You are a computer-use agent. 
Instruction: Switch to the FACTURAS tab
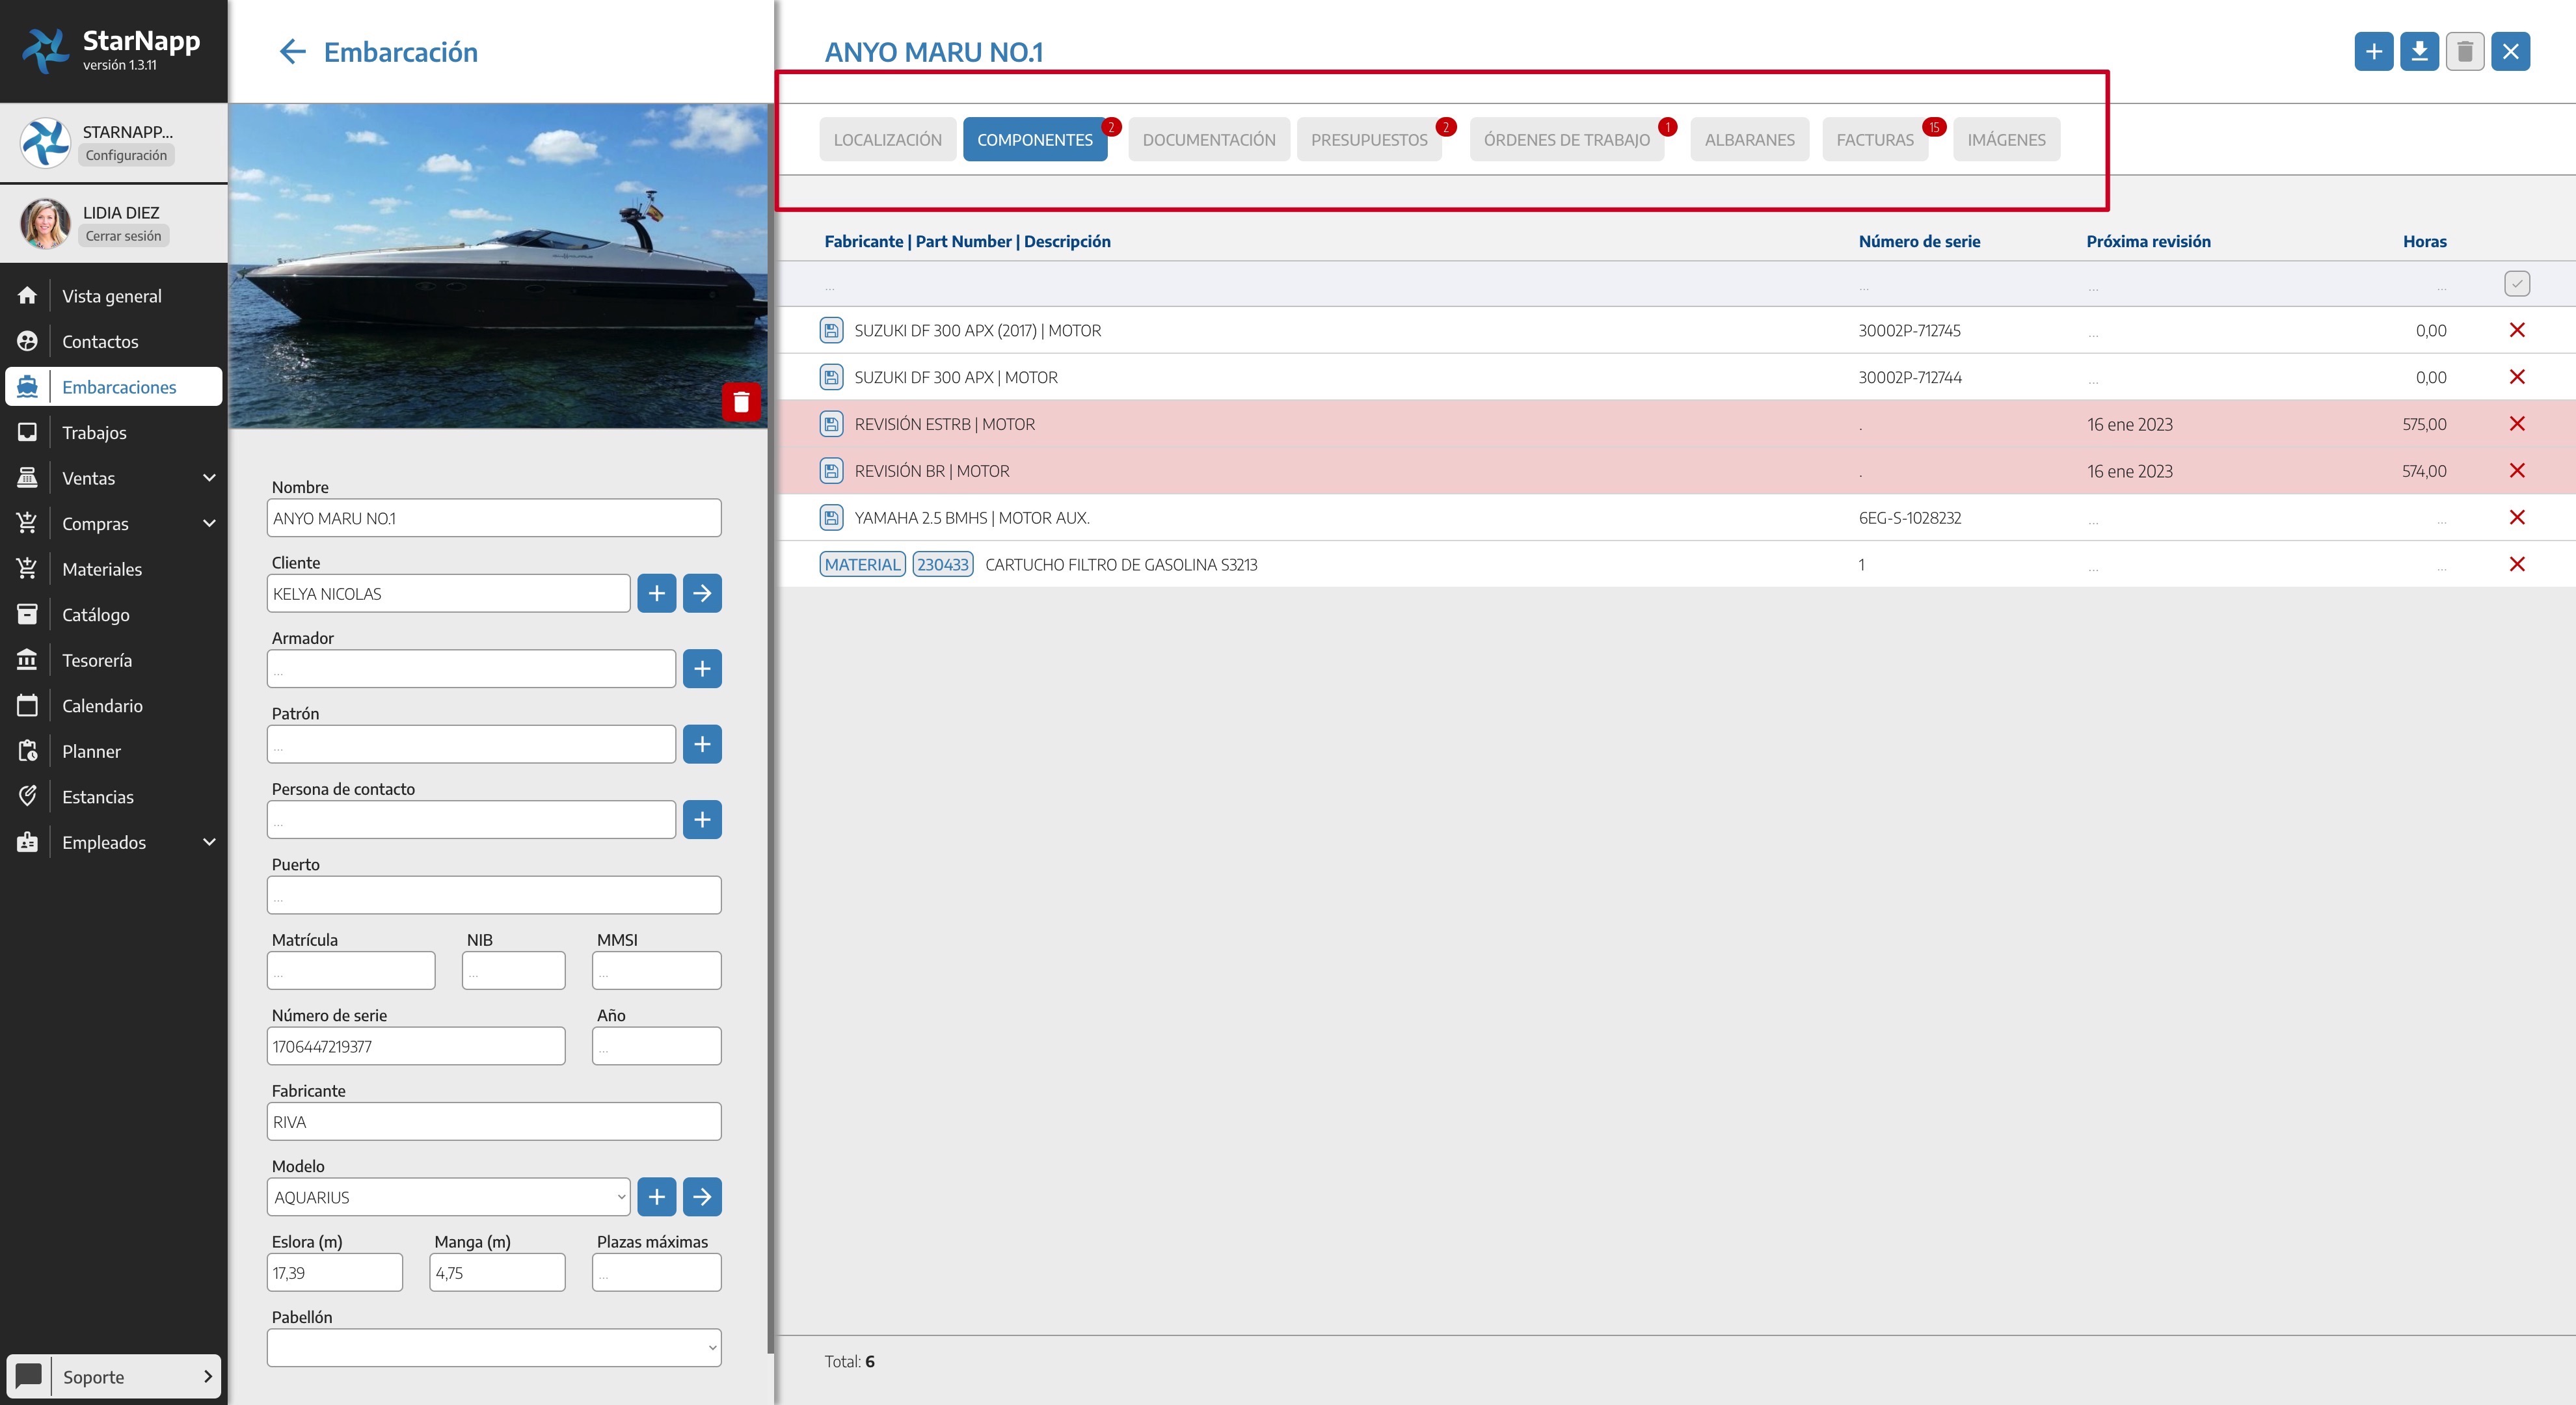[x=1874, y=140]
